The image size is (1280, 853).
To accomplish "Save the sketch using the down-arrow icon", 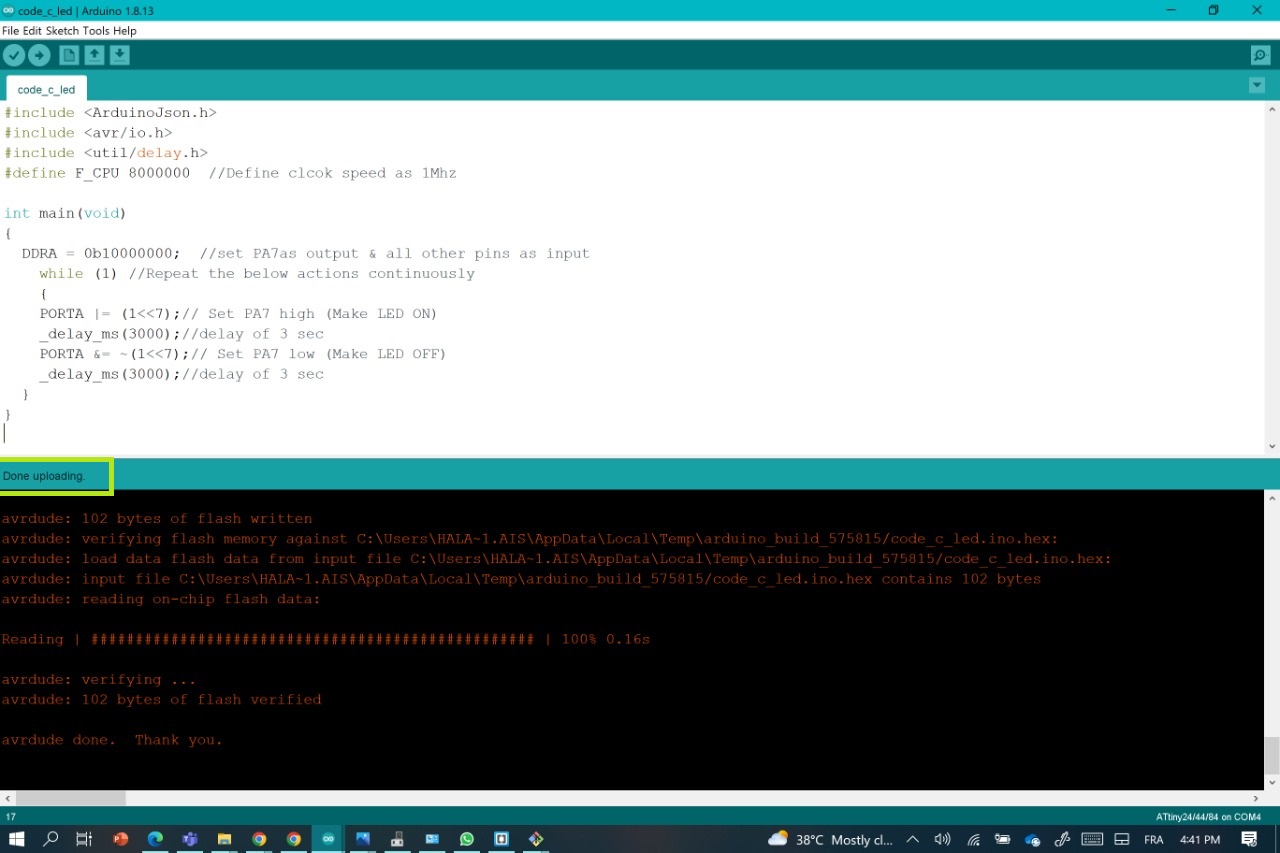I will tap(119, 56).
